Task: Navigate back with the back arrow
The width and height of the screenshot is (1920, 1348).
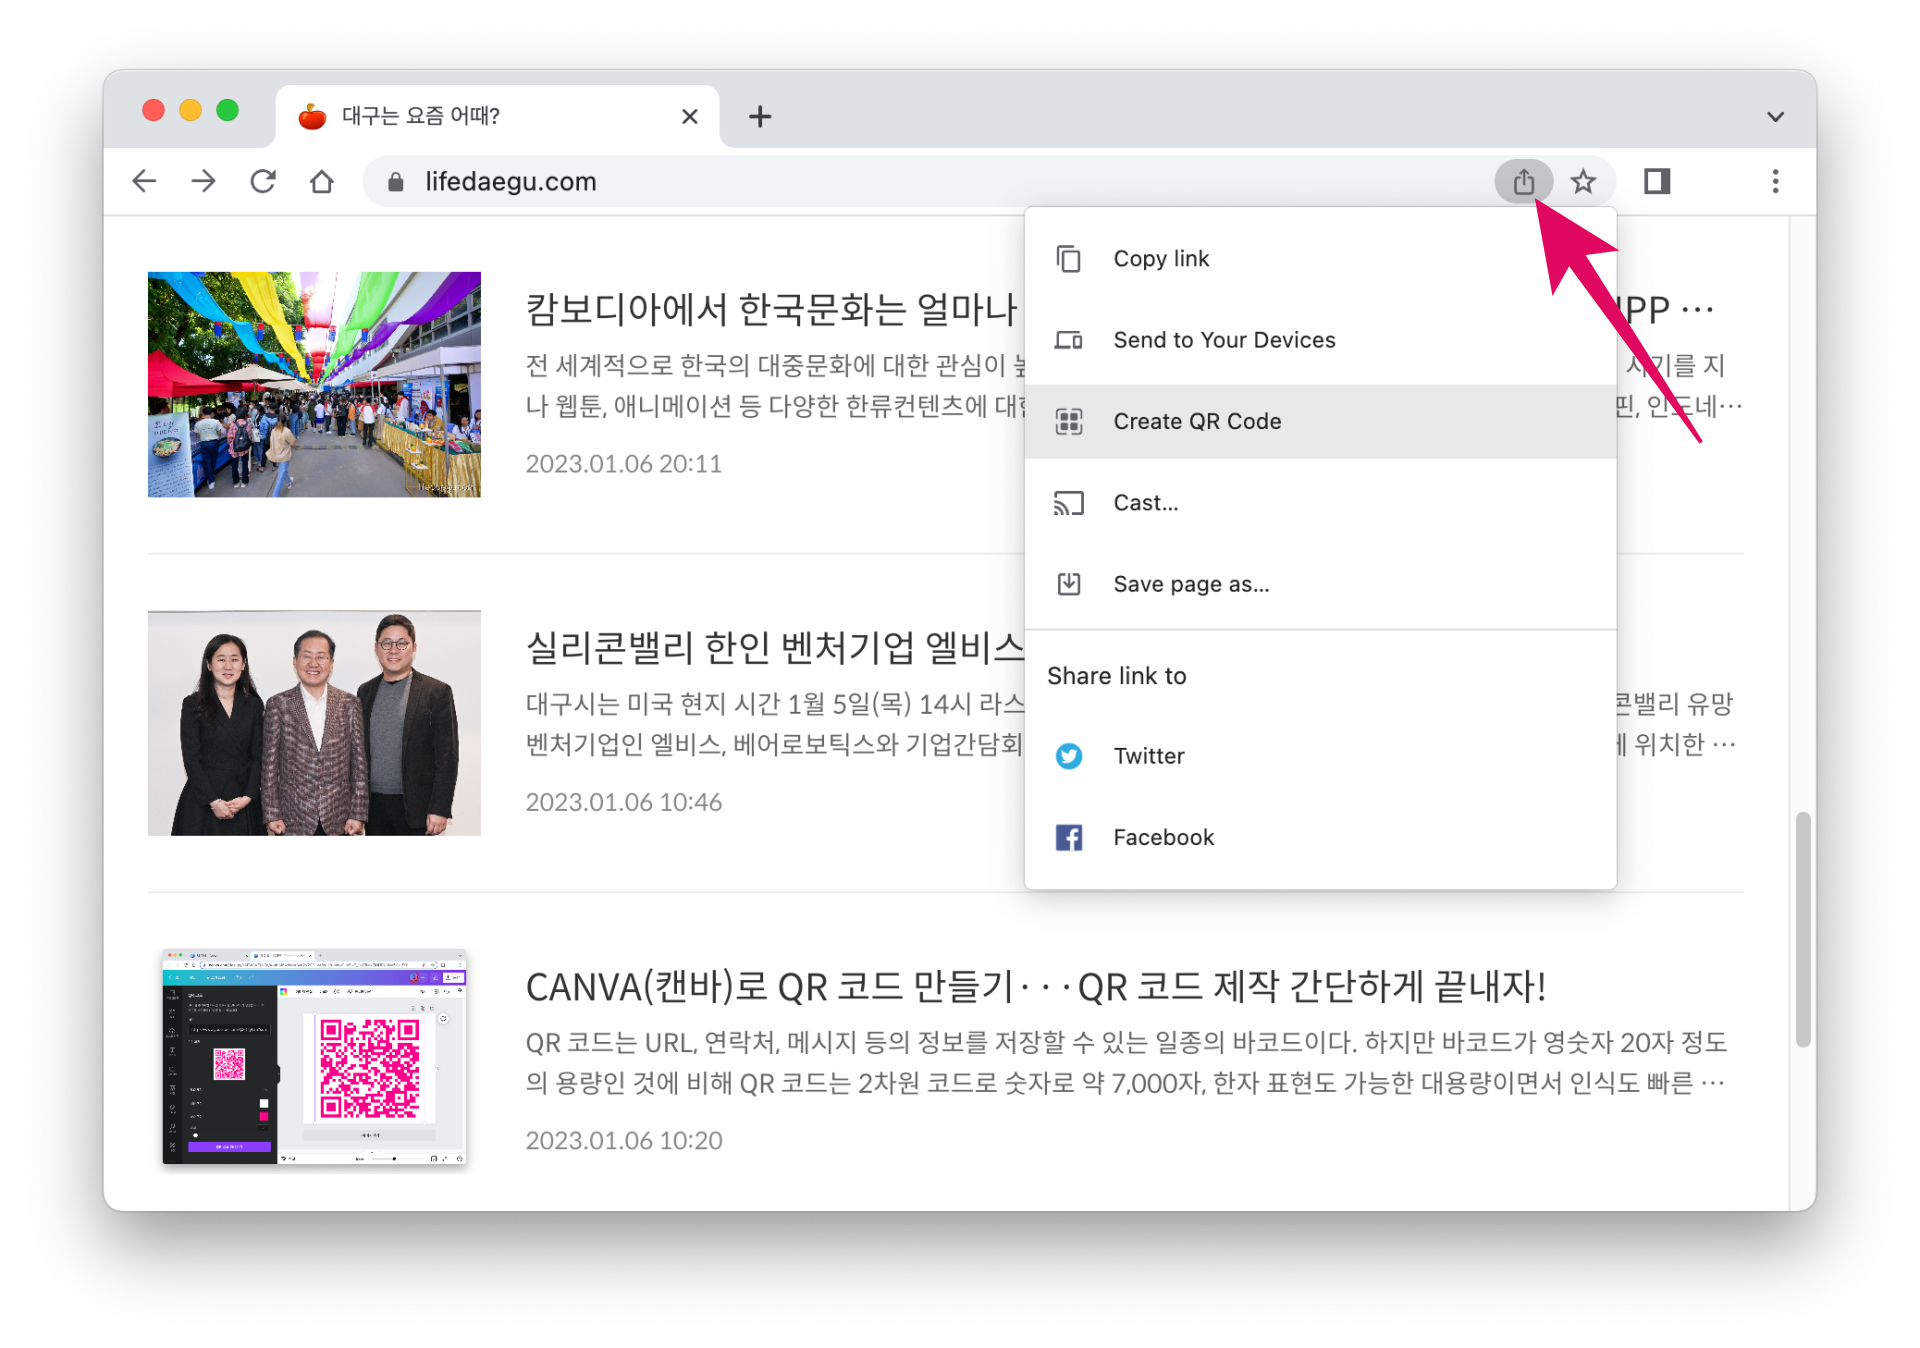Action: pyautogui.click(x=145, y=181)
